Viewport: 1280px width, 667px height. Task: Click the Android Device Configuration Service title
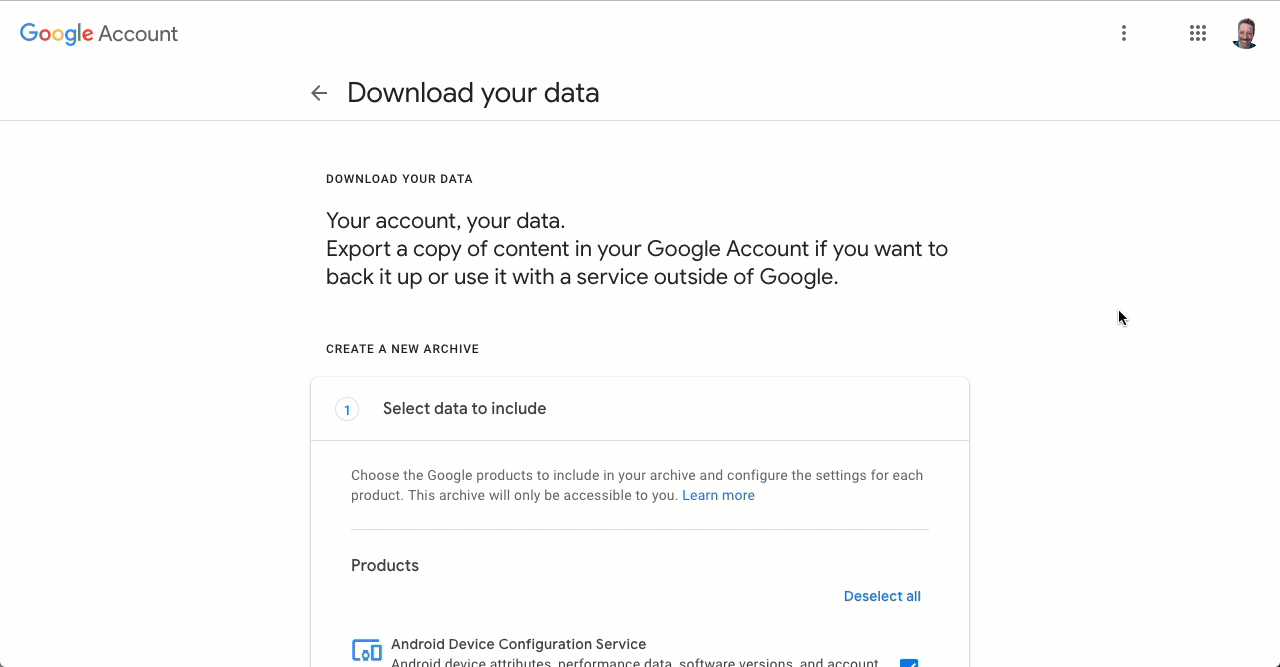(518, 644)
